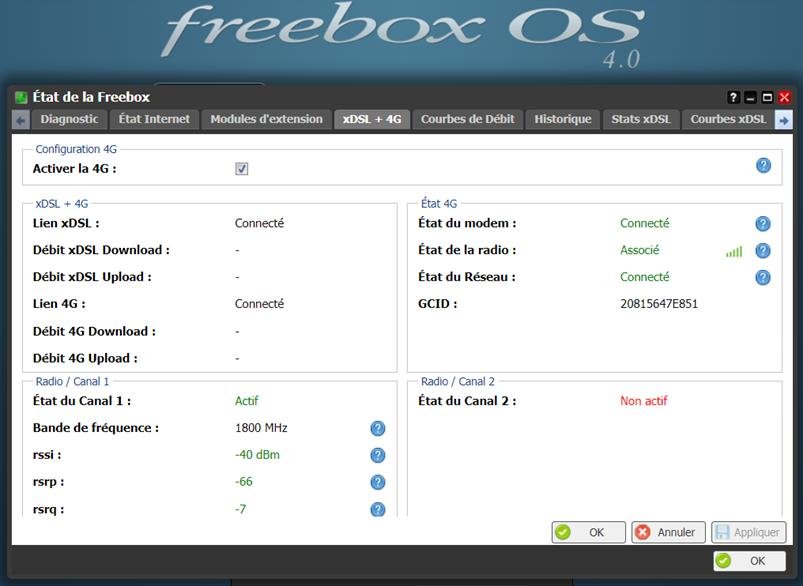Switch to the Courbes xDSL tab
This screenshot has height=586, width=803.
click(x=728, y=119)
